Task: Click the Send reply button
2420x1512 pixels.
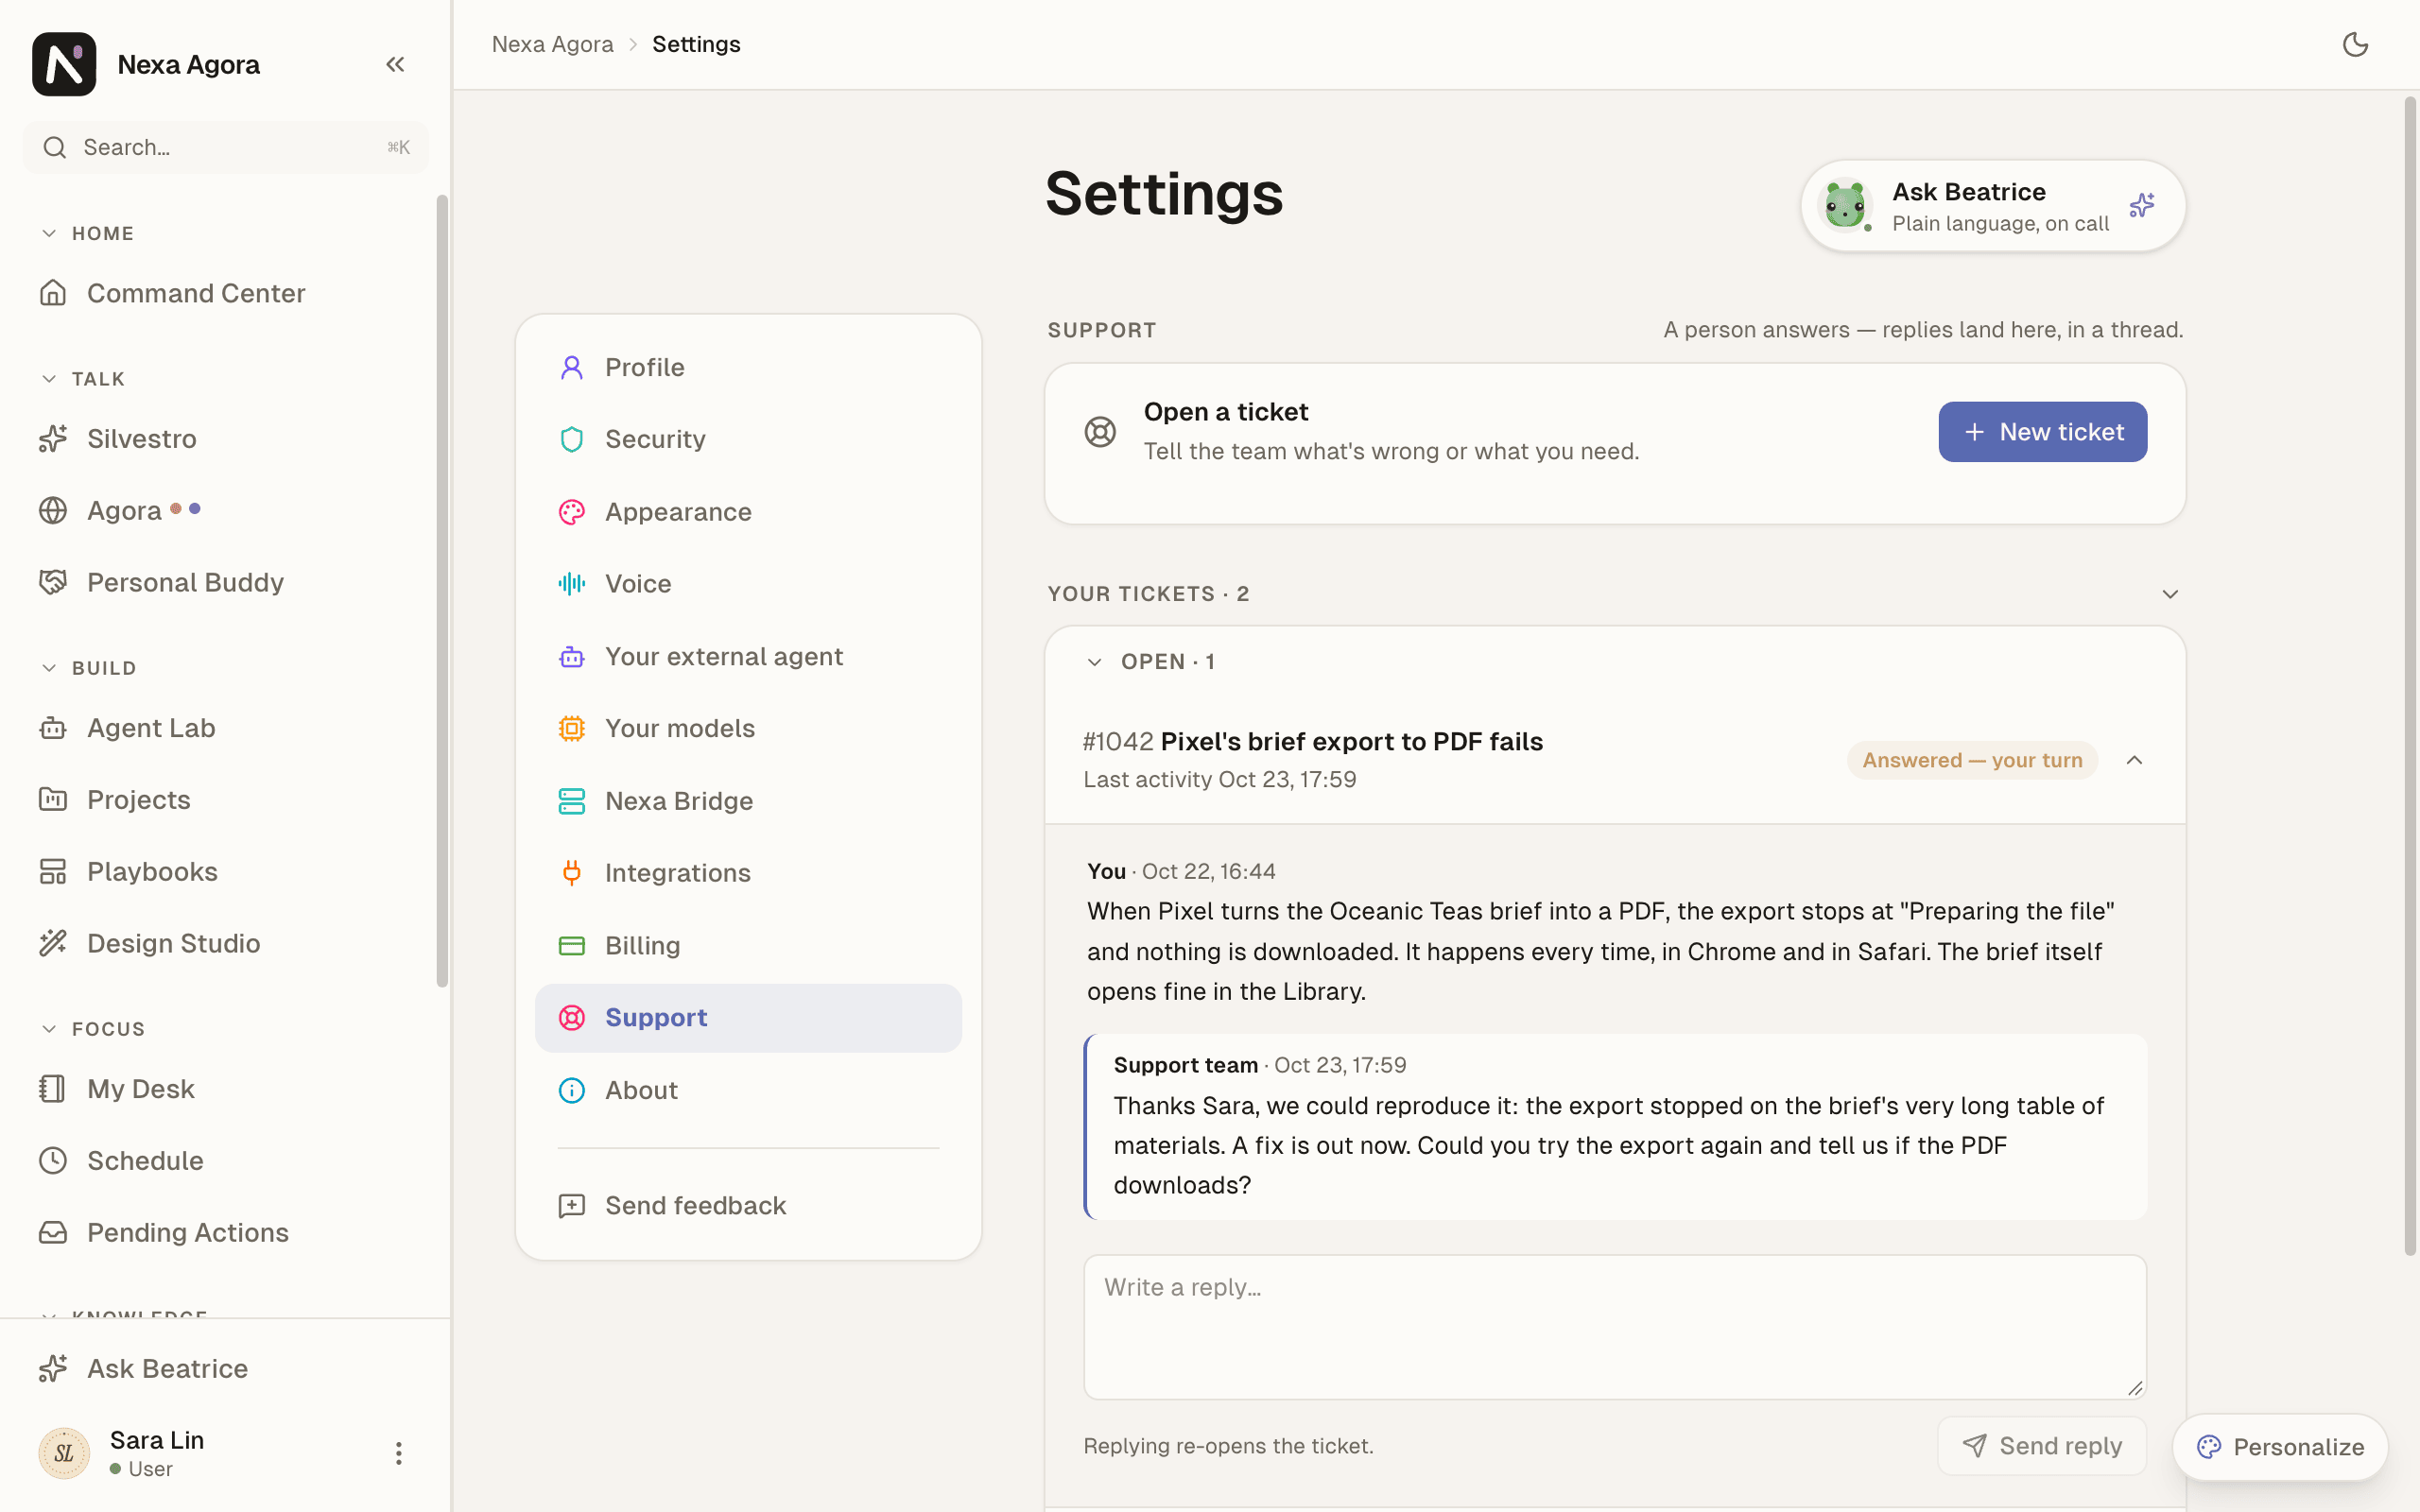Action: (x=2042, y=1446)
